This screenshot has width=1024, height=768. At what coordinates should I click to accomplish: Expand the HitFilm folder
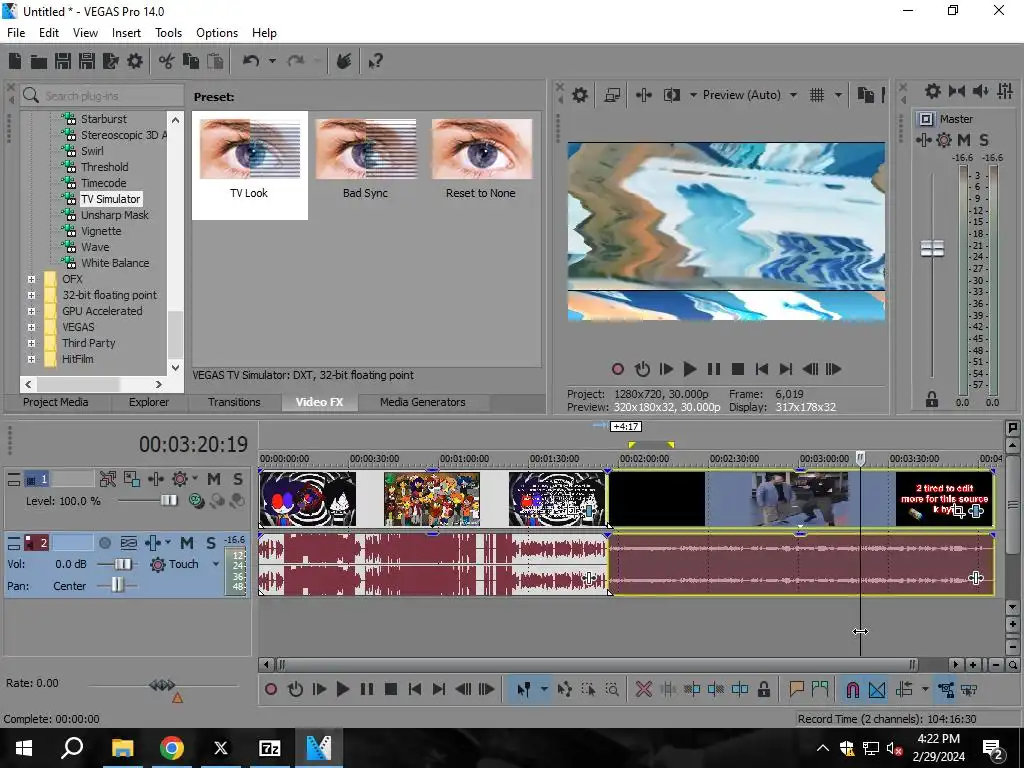tap(31, 359)
